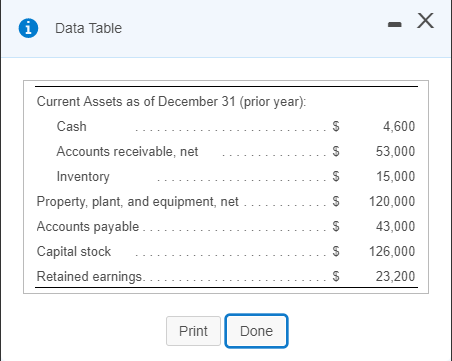Click the blue info icon
This screenshot has width=452, height=361.
(x=28, y=28)
